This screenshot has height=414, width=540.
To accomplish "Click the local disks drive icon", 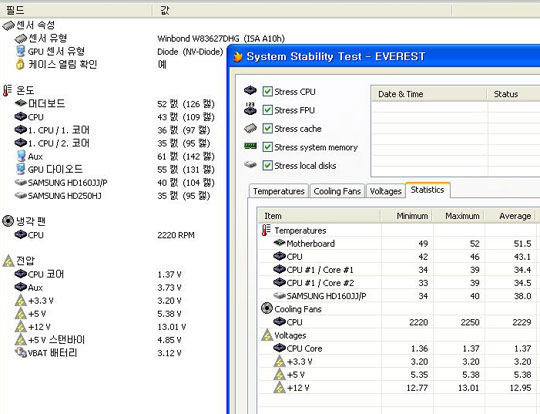I will [250, 164].
